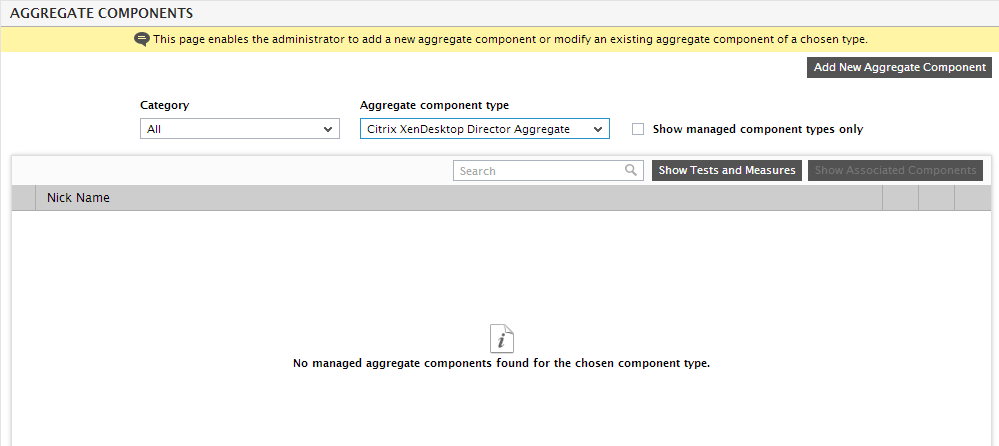Viewport: 999px width, 446px height.
Task: Click Add New Aggregate Component button
Action: (x=899, y=68)
